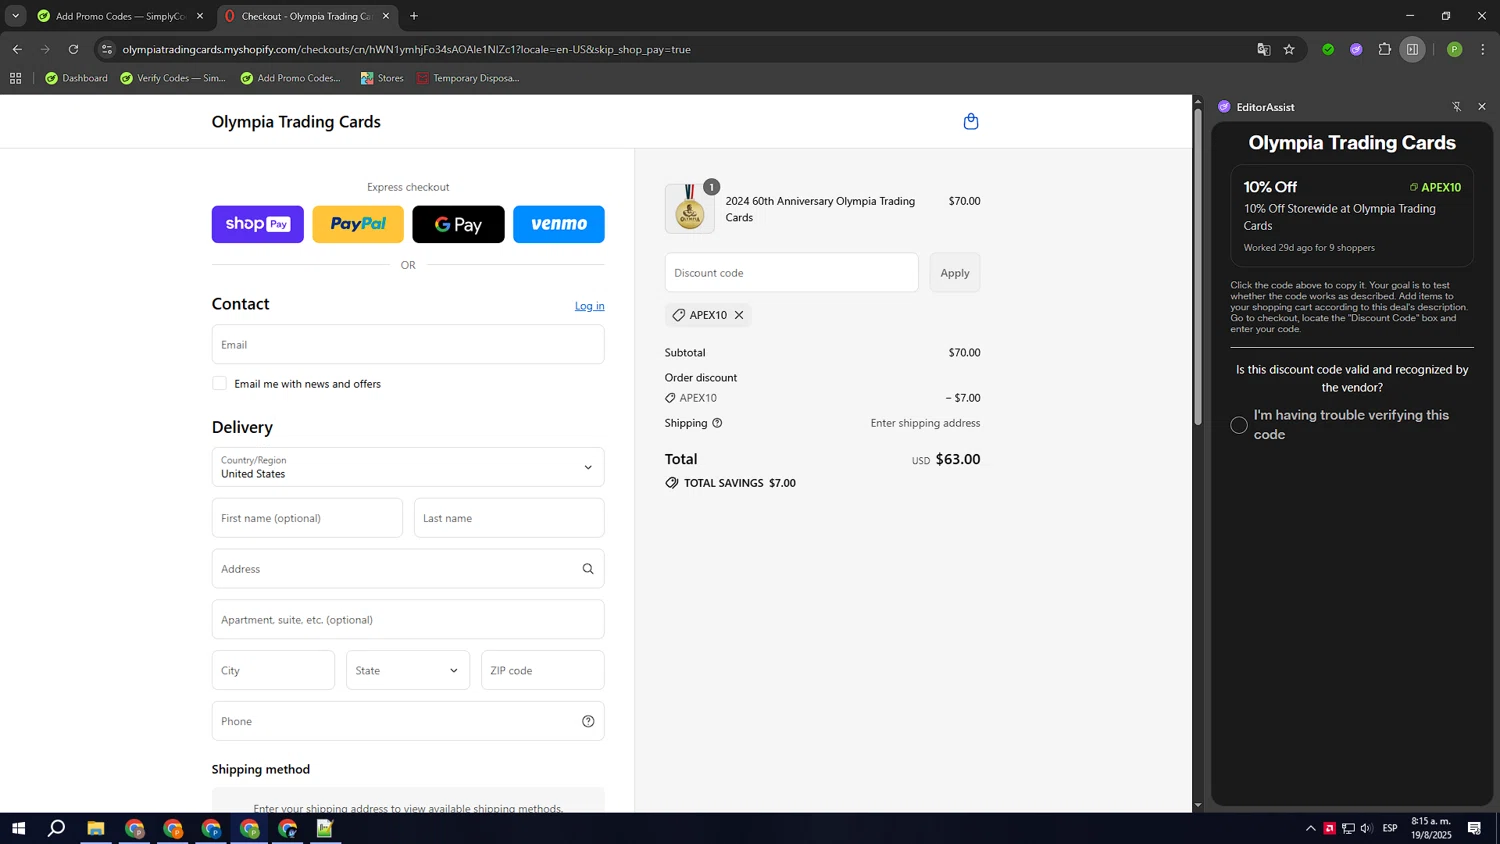The height and width of the screenshot is (844, 1500).
Task: Expand the Country/Region dropdown
Action: (408, 467)
